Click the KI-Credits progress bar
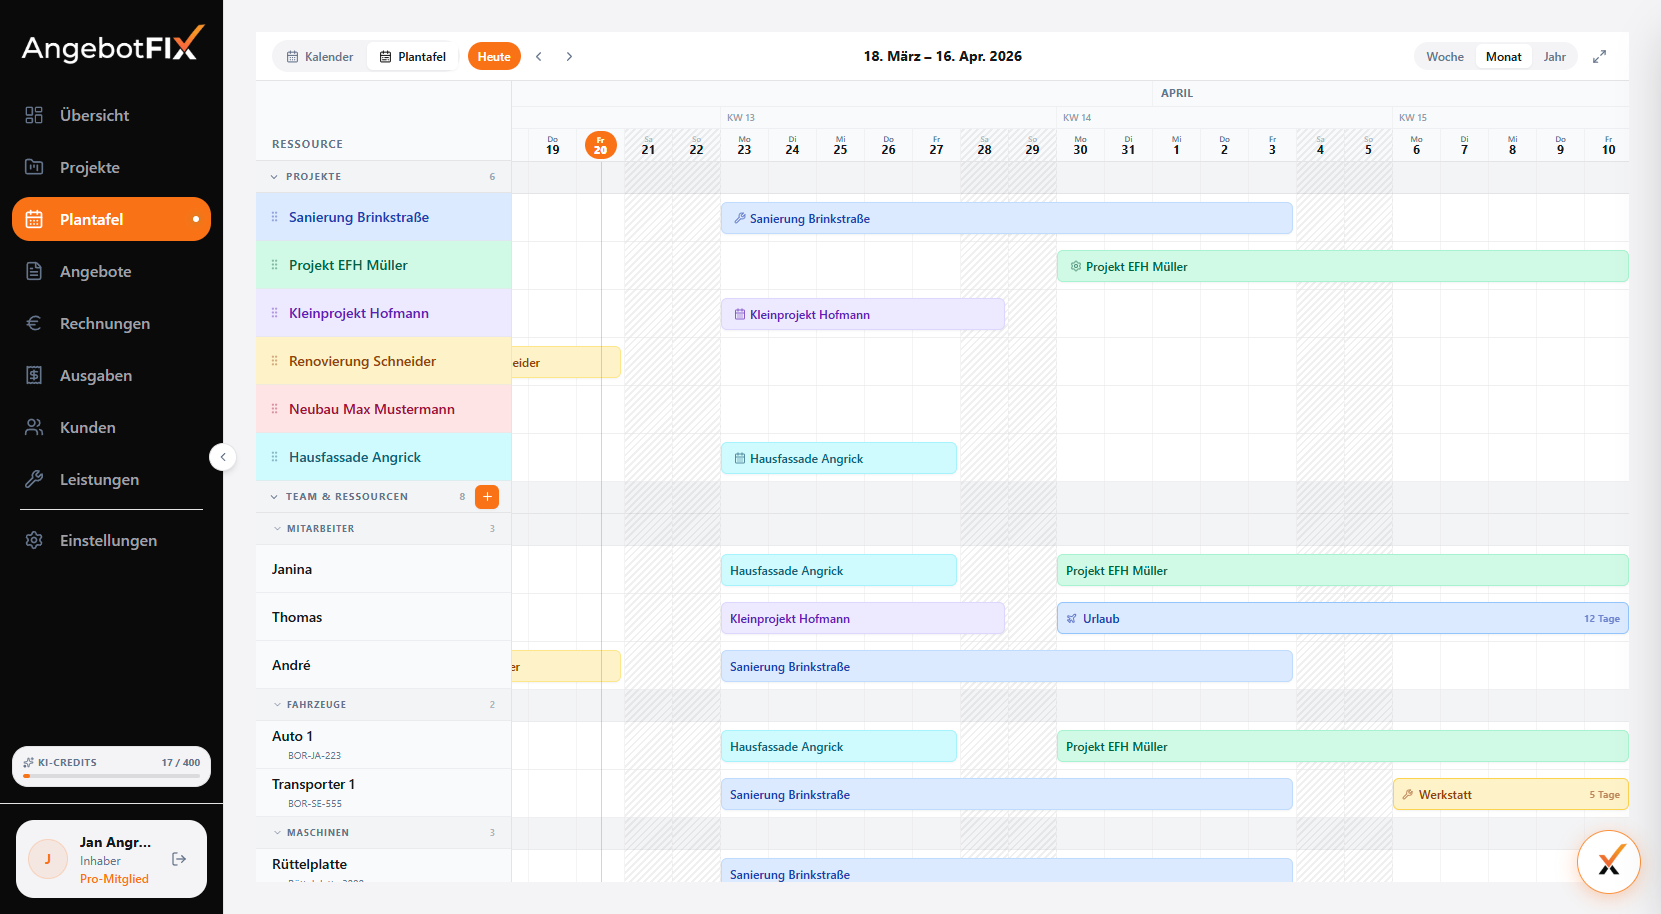 pyautogui.click(x=111, y=776)
